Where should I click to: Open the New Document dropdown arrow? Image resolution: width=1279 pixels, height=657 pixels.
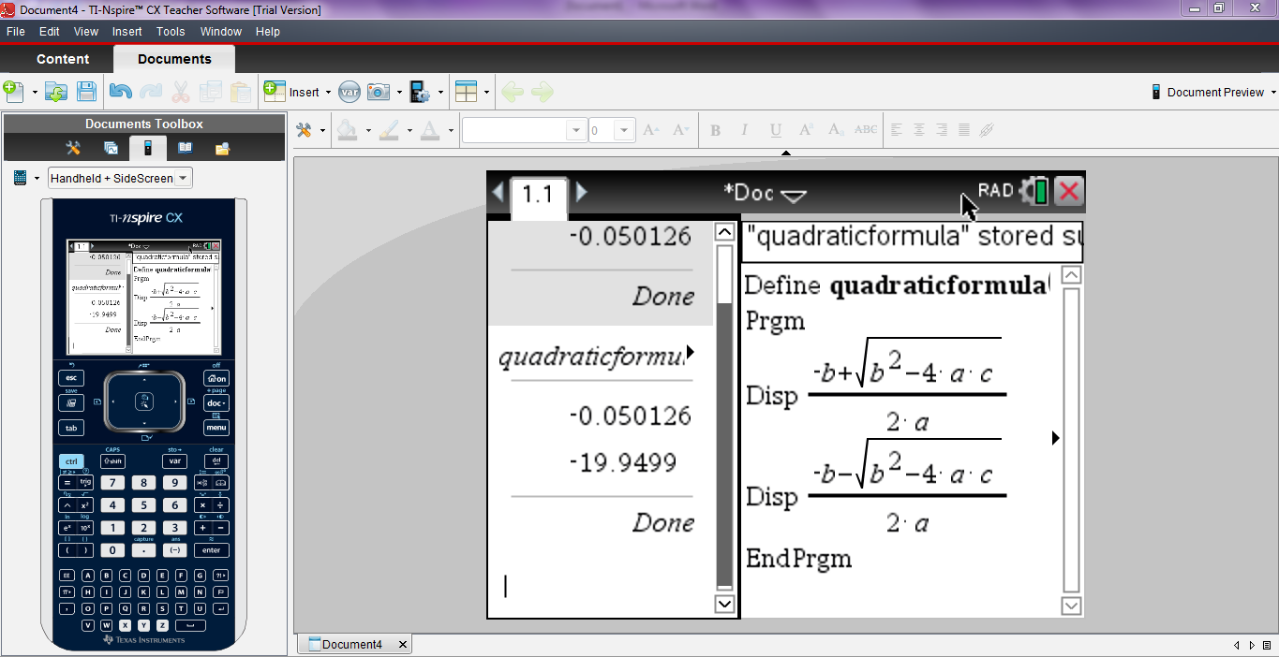pos(35,93)
